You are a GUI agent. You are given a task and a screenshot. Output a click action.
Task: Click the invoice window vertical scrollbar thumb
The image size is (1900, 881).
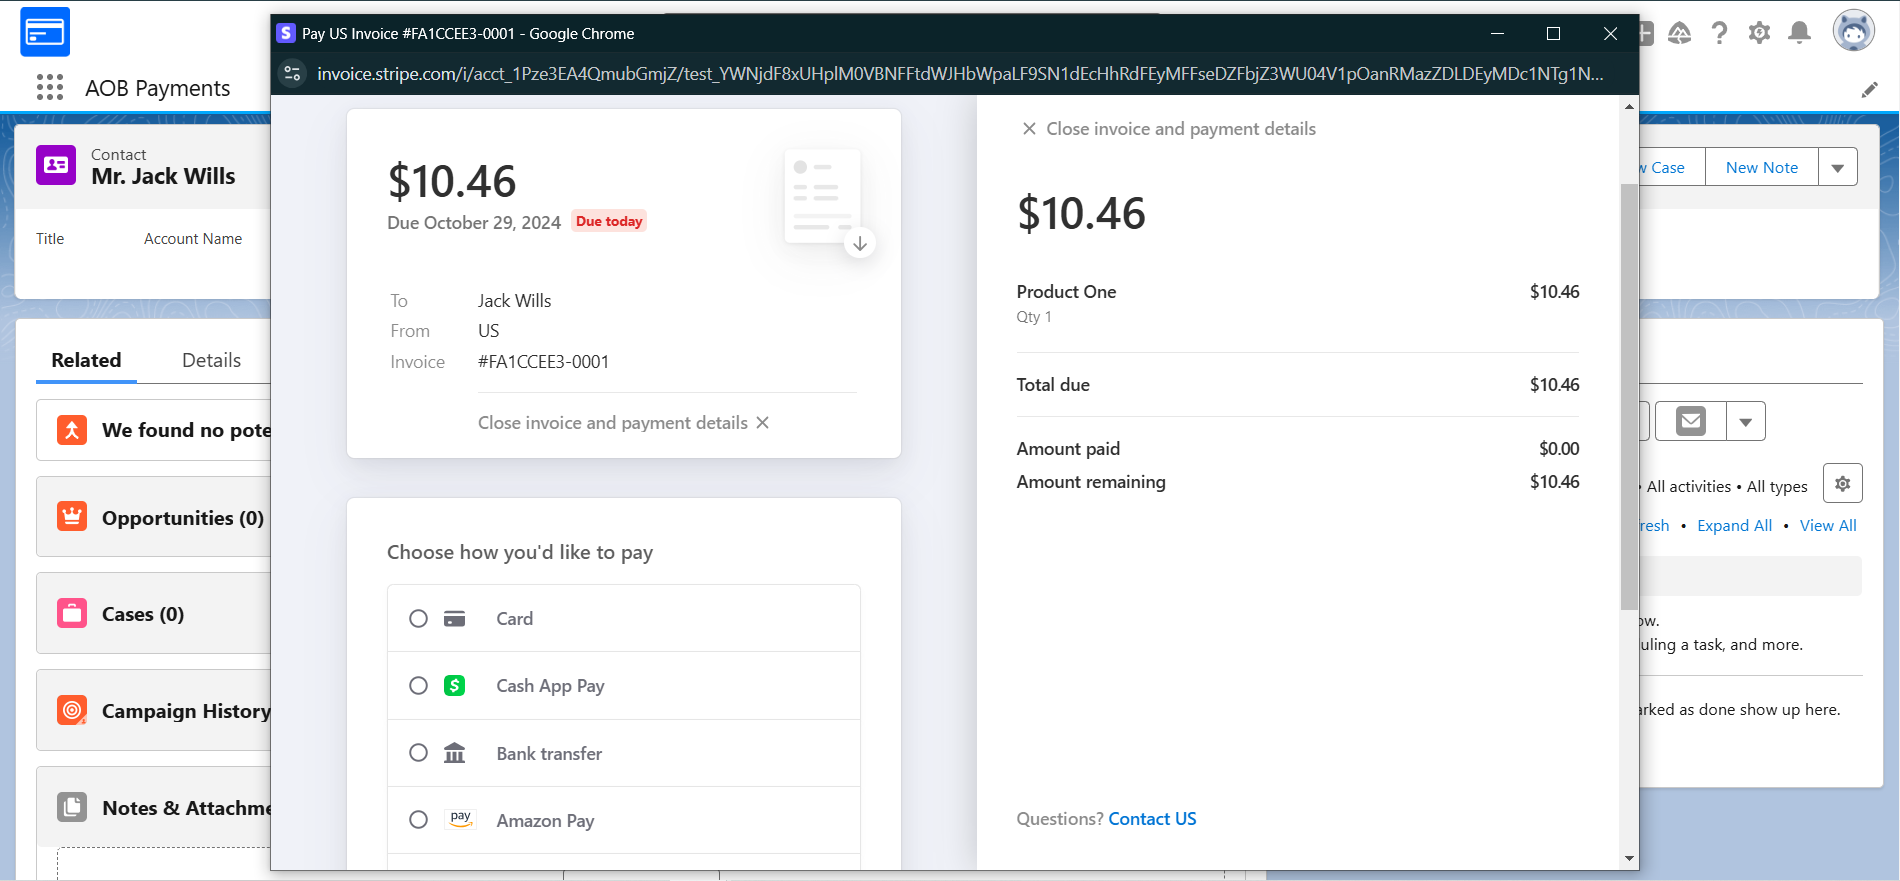click(x=1629, y=396)
